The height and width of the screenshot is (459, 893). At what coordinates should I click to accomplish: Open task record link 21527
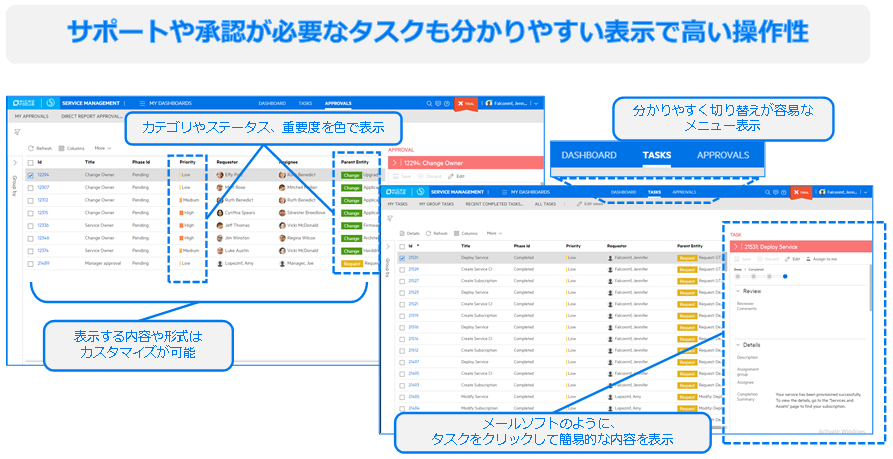pyautogui.click(x=414, y=281)
